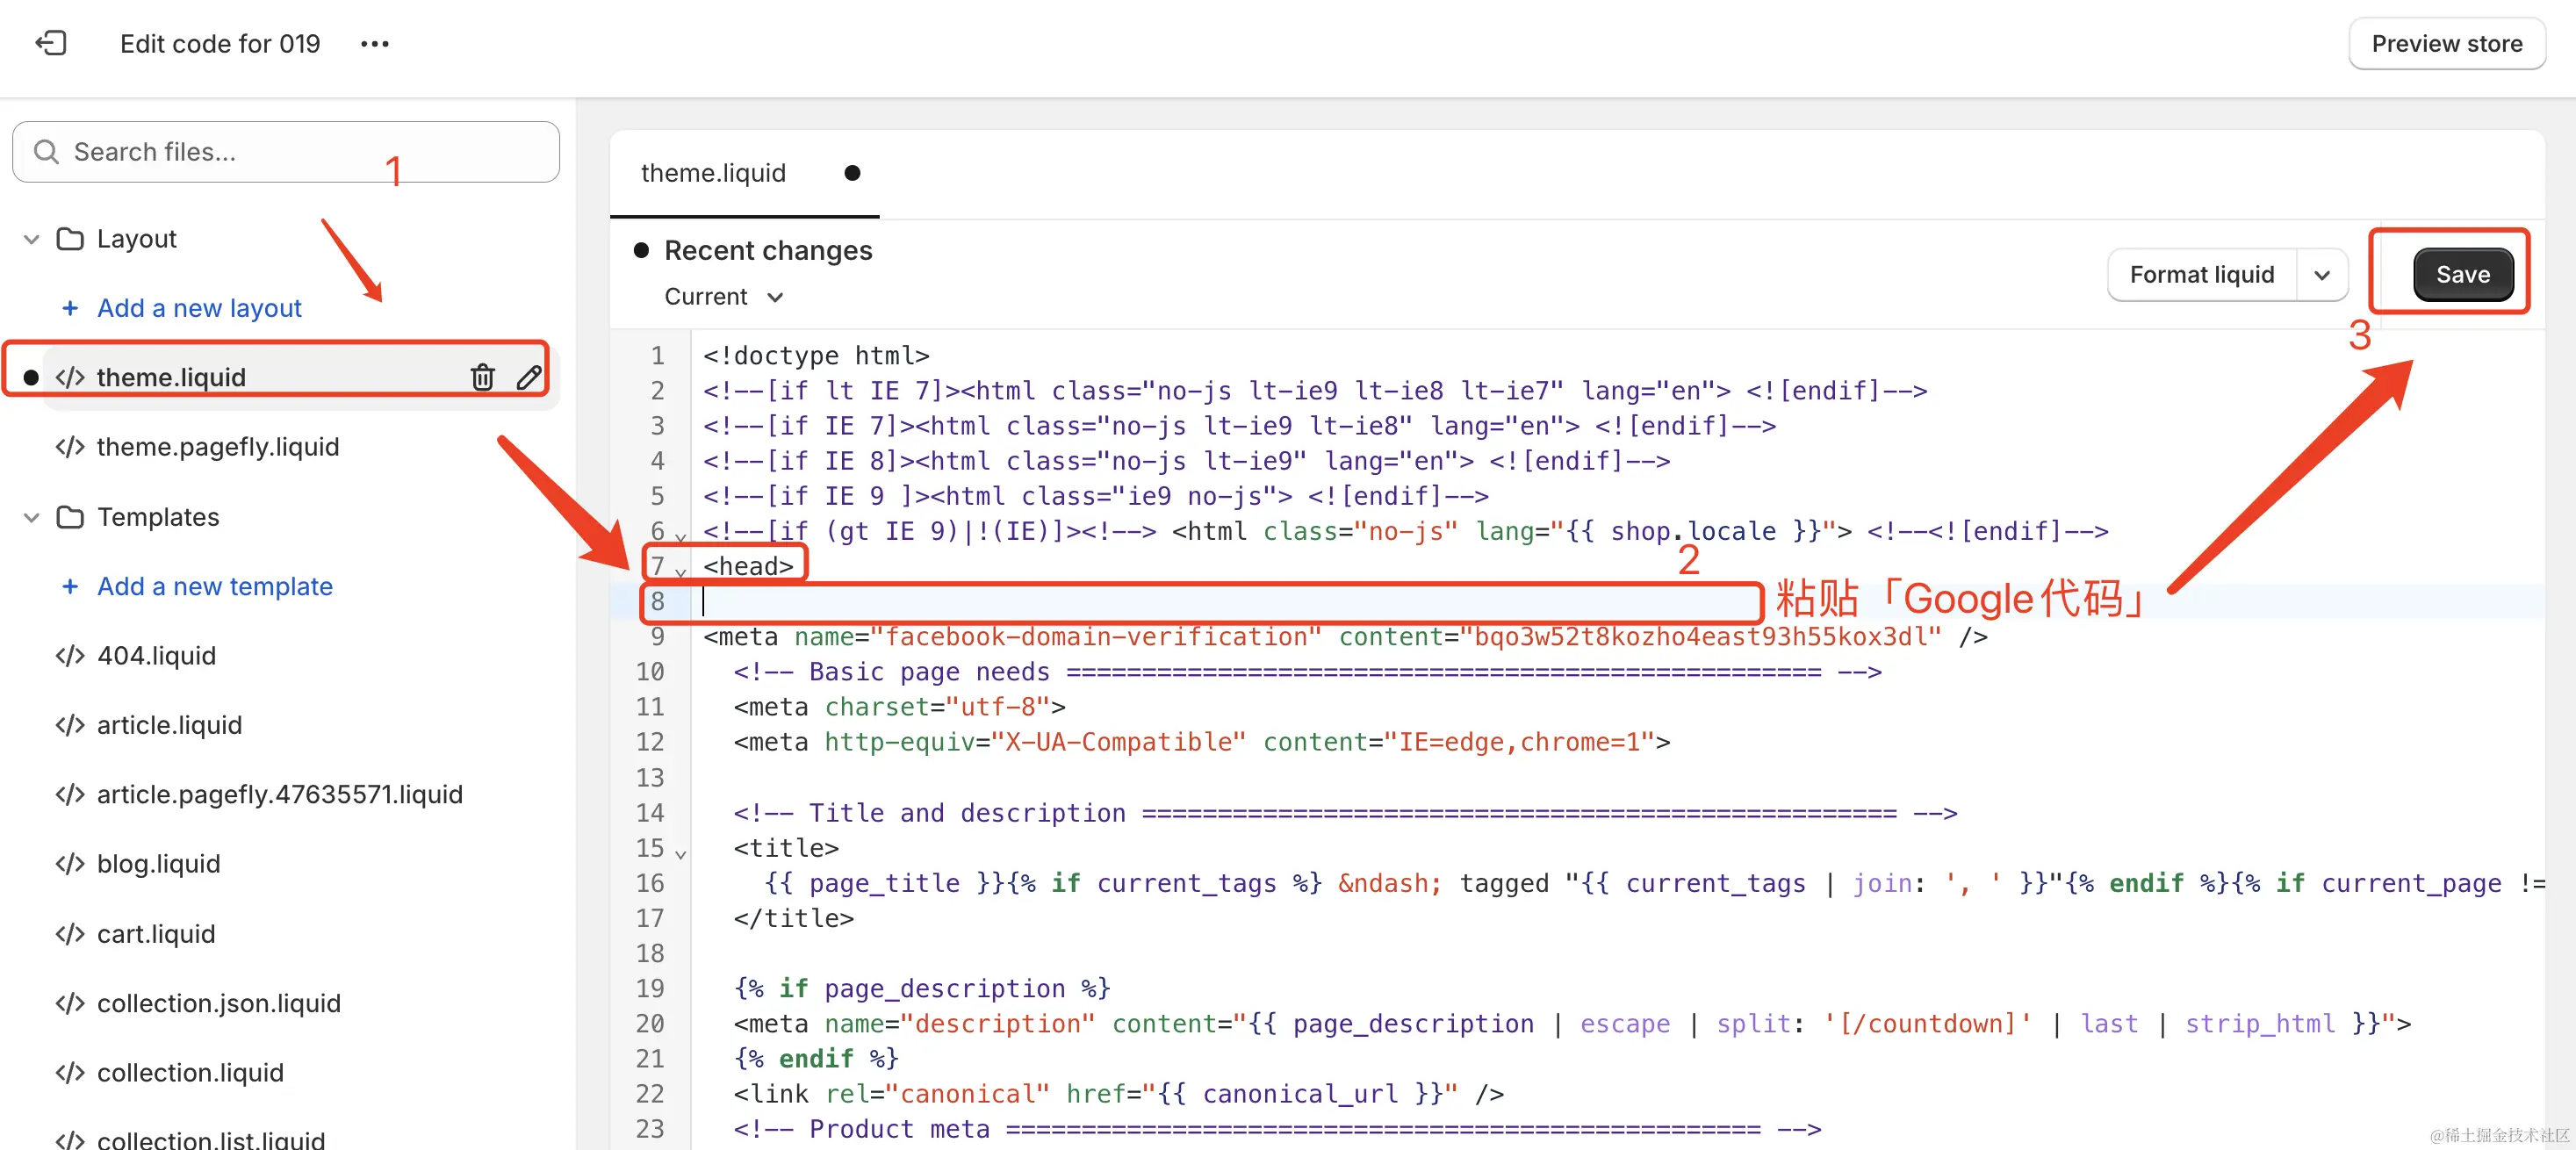Fold the title block at line 15
The width and height of the screenshot is (2576, 1150).
(681, 854)
